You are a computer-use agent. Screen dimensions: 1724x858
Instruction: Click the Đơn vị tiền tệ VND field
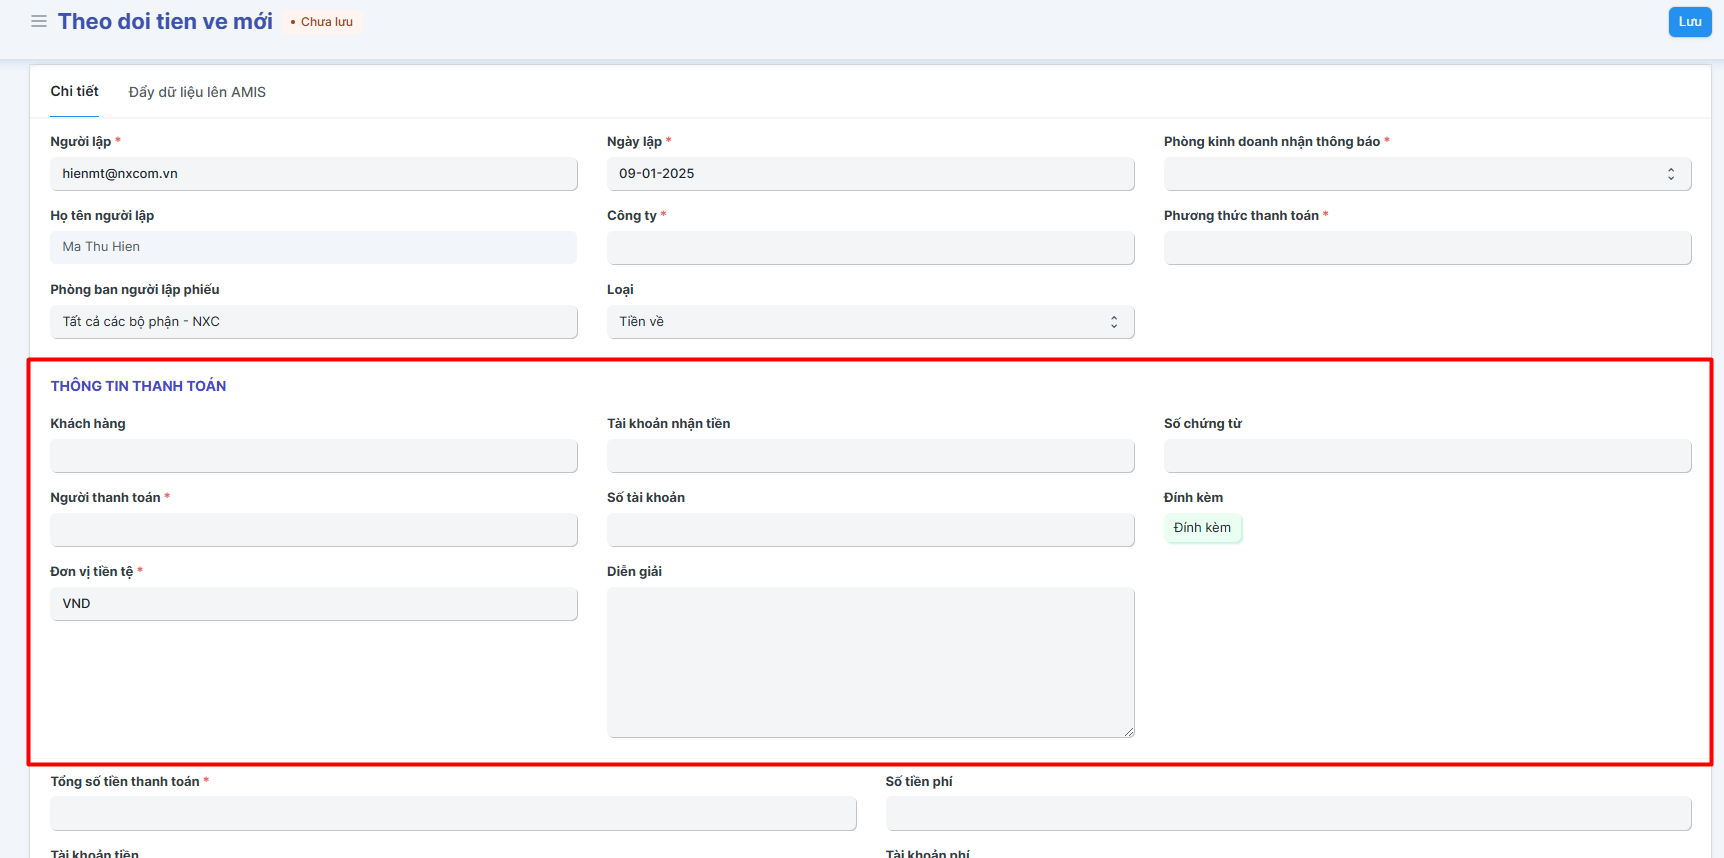(313, 604)
